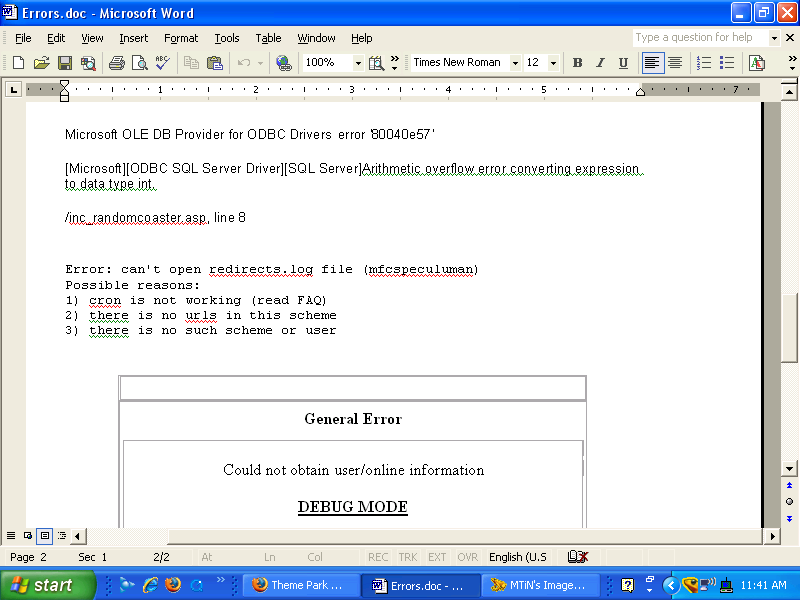Expand hidden Quick Launch icons chevron
The image size is (800, 600).
tap(220, 580)
